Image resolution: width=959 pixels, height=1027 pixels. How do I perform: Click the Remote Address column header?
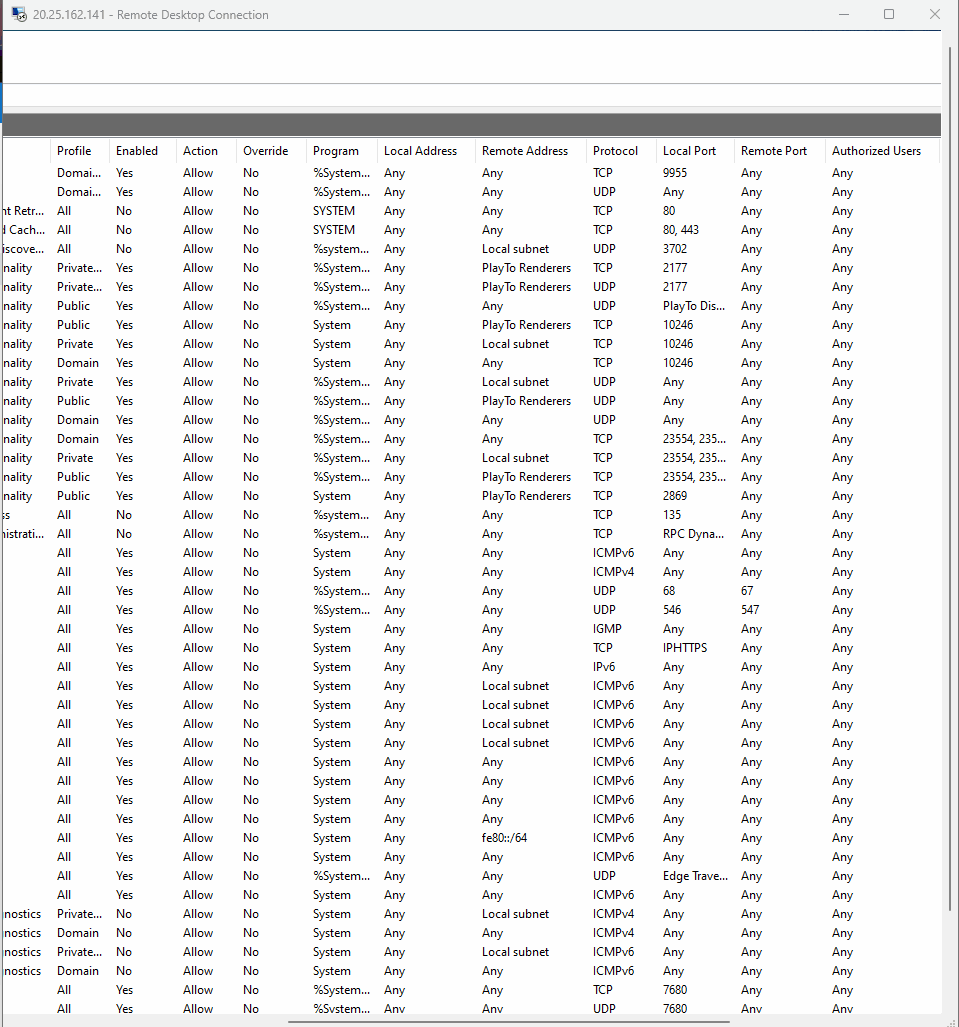coord(525,151)
